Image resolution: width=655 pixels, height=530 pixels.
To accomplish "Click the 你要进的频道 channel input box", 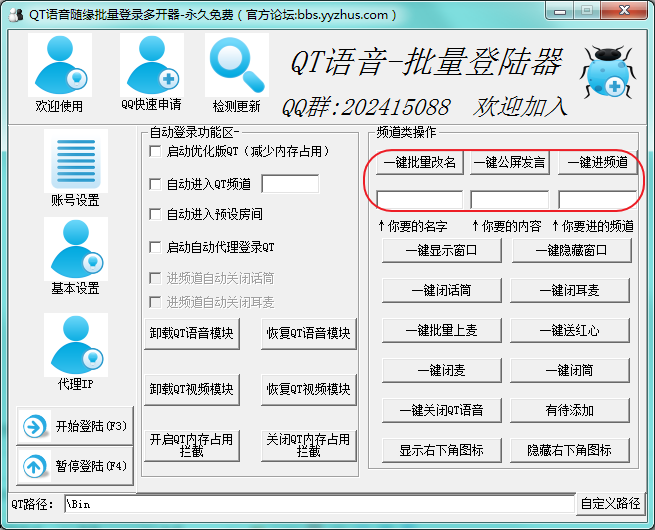I will point(597,199).
